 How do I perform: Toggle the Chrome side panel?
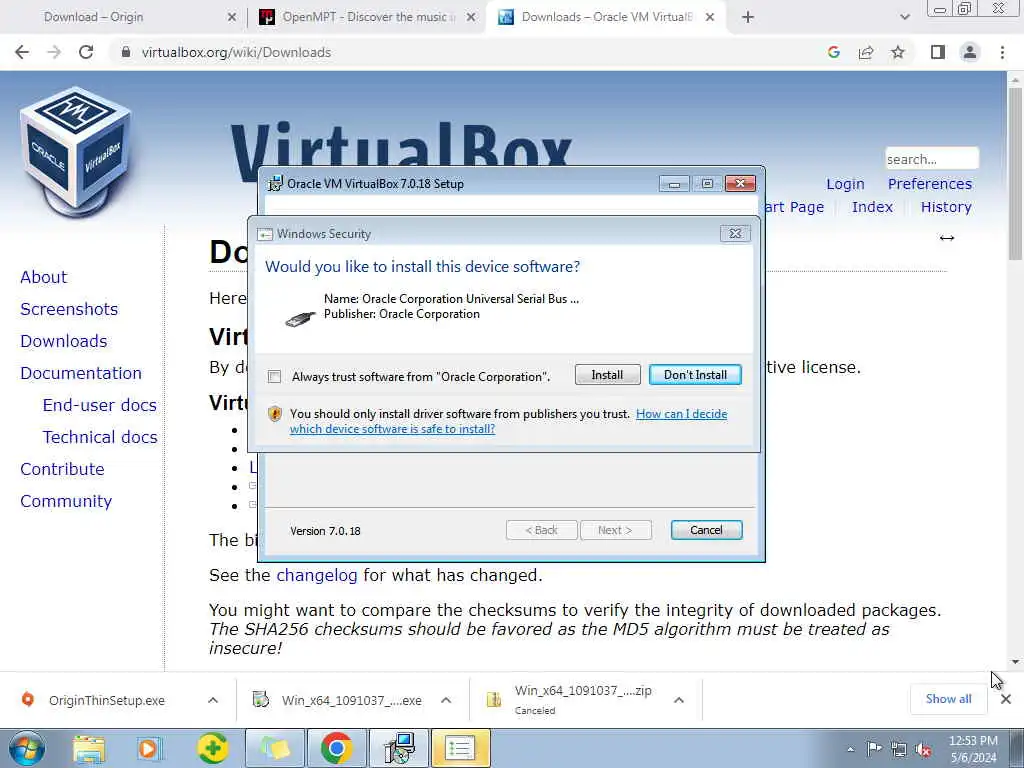coord(938,52)
